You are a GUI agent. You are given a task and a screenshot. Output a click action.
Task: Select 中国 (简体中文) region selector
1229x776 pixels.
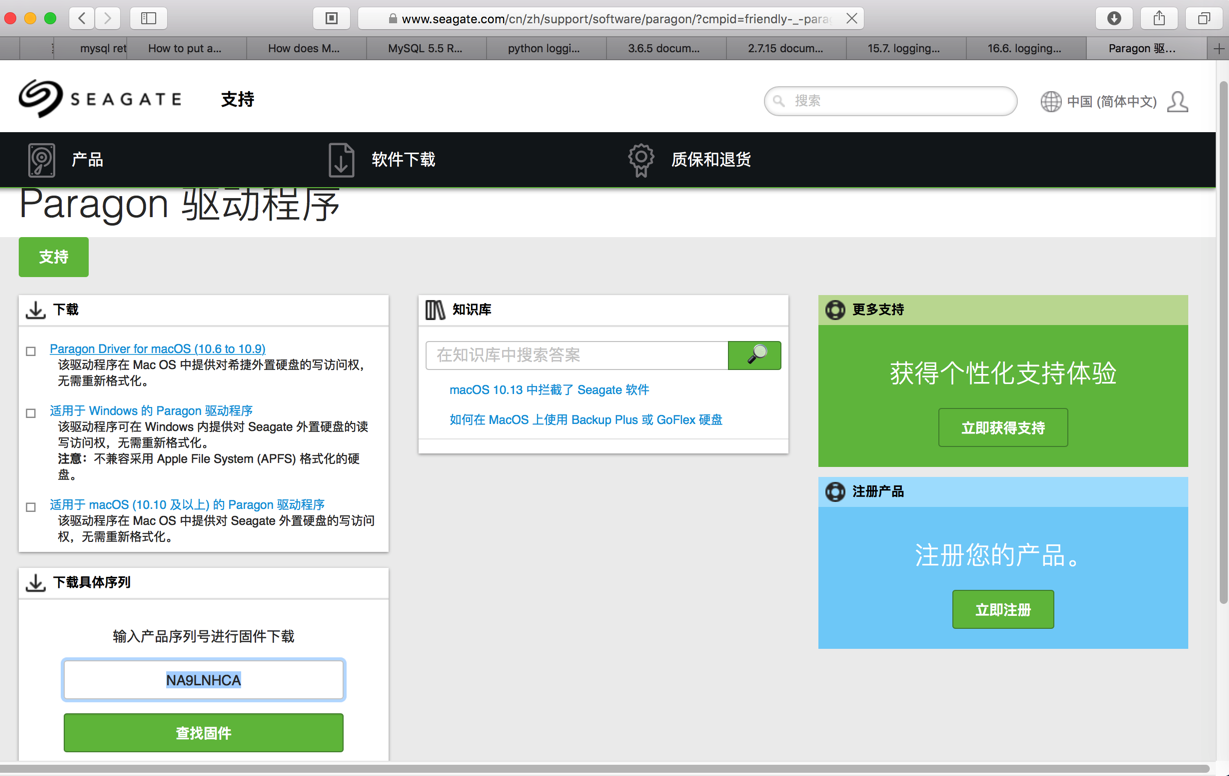coord(1111,101)
